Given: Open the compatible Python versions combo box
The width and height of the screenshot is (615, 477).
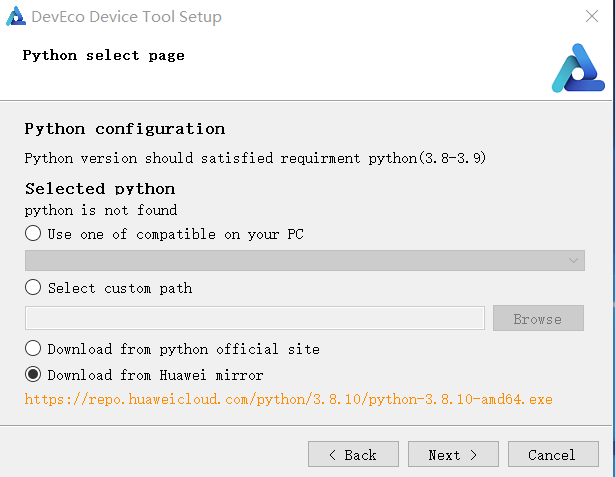Looking at the screenshot, I should [304, 261].
